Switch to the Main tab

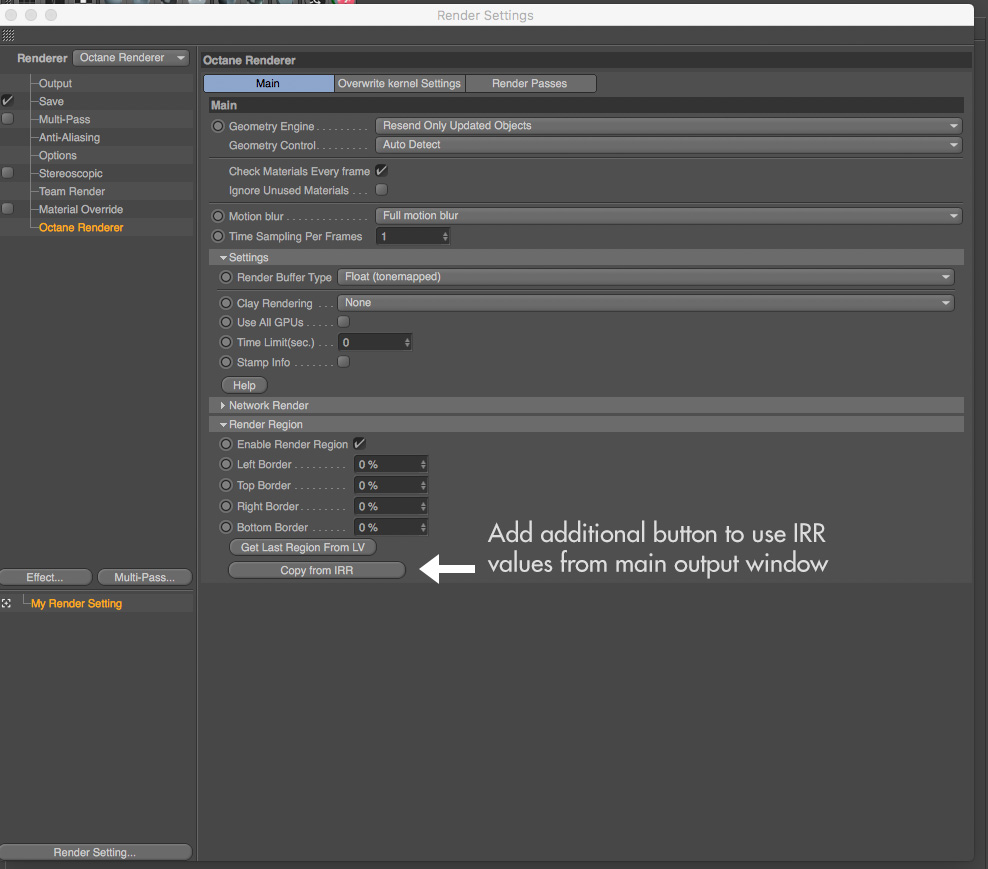[x=268, y=83]
